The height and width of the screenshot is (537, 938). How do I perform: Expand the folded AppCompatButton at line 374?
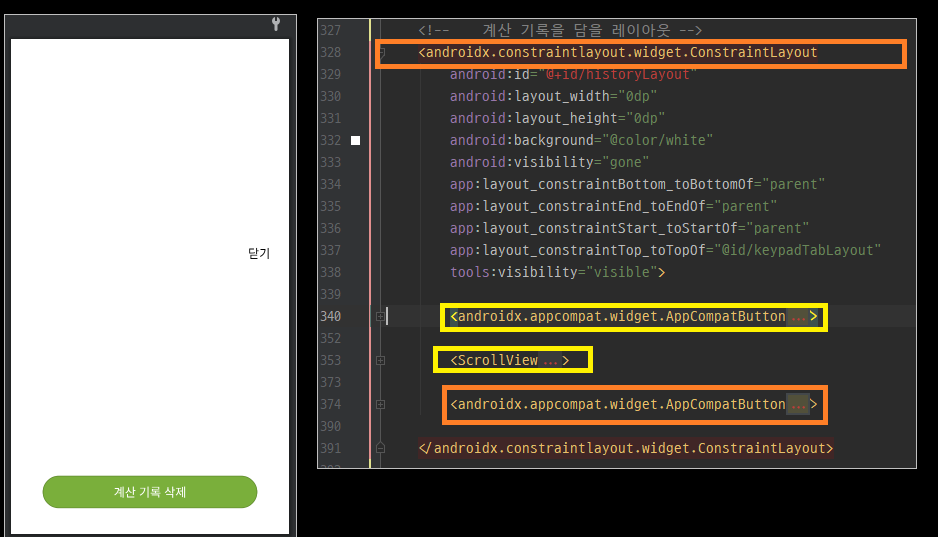[x=380, y=404]
